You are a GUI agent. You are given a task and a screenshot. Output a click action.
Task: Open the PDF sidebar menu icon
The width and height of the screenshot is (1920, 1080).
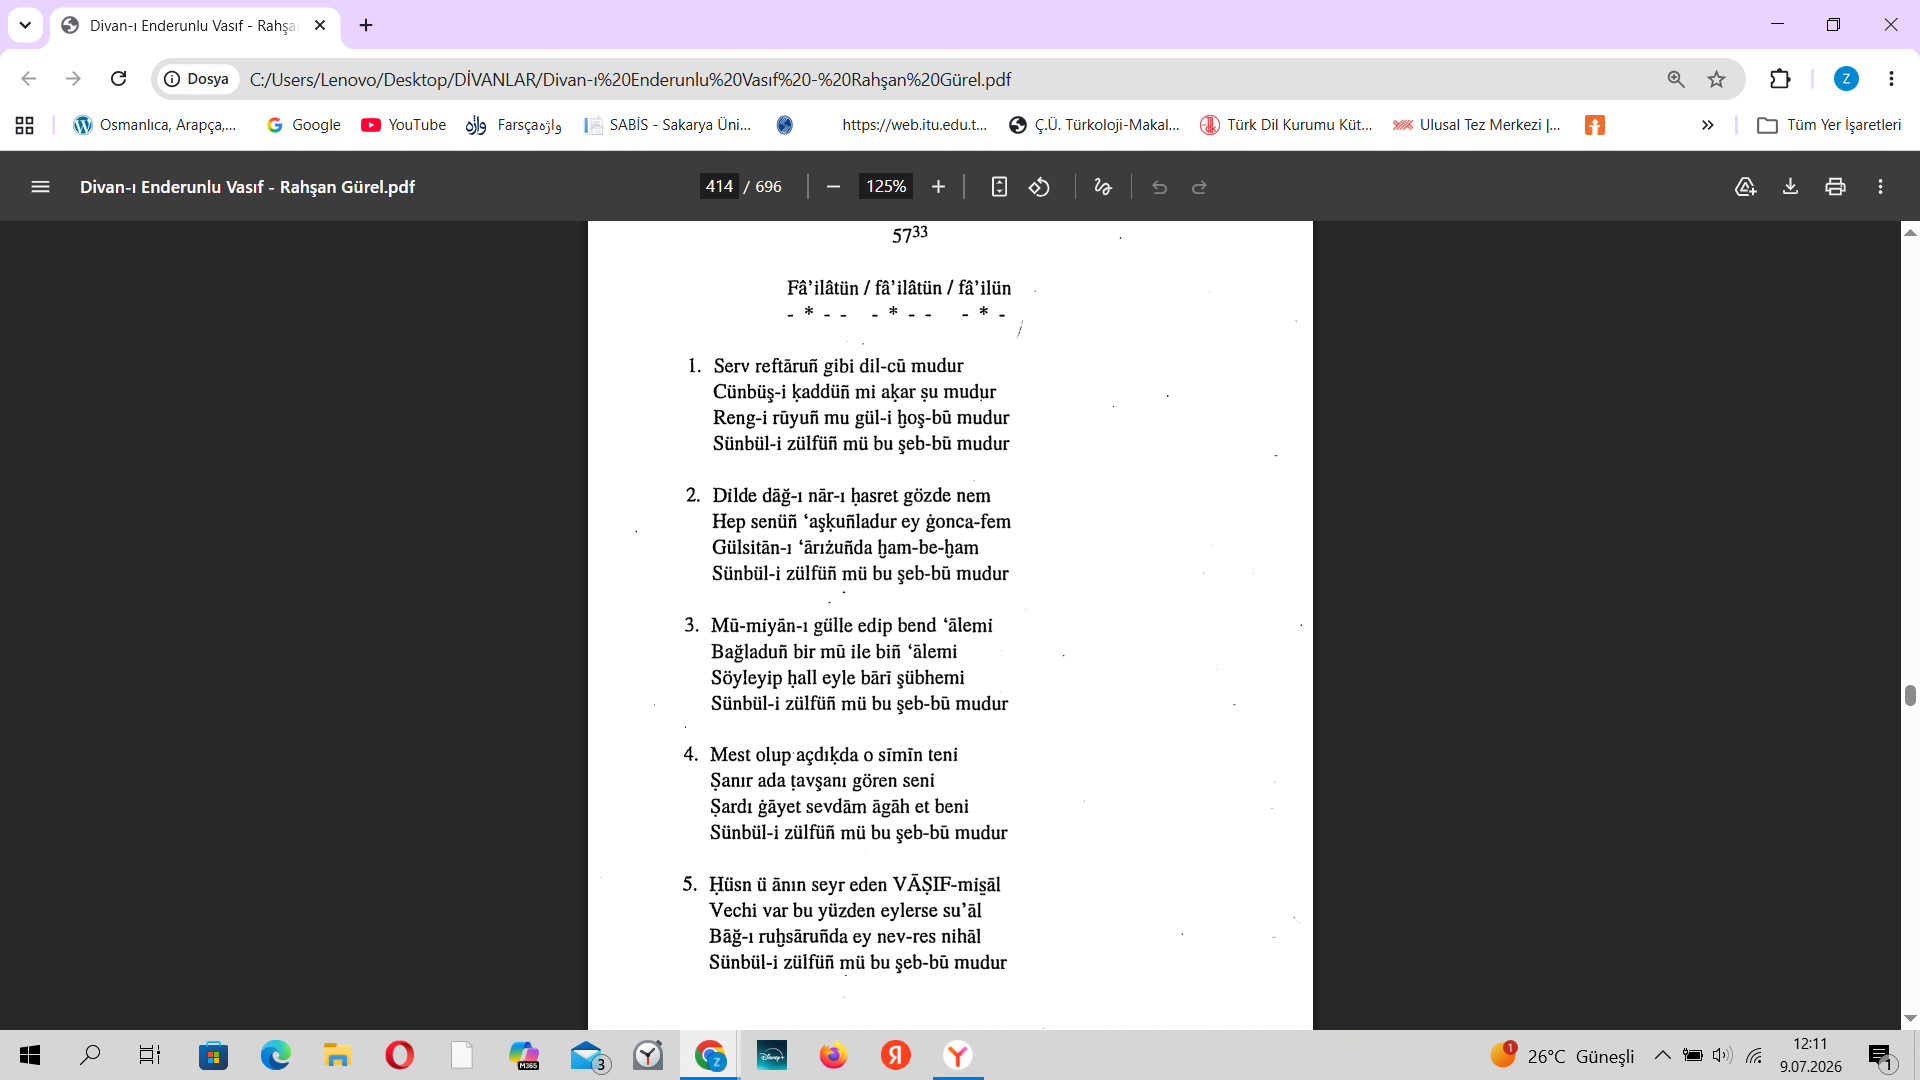pyautogui.click(x=40, y=187)
